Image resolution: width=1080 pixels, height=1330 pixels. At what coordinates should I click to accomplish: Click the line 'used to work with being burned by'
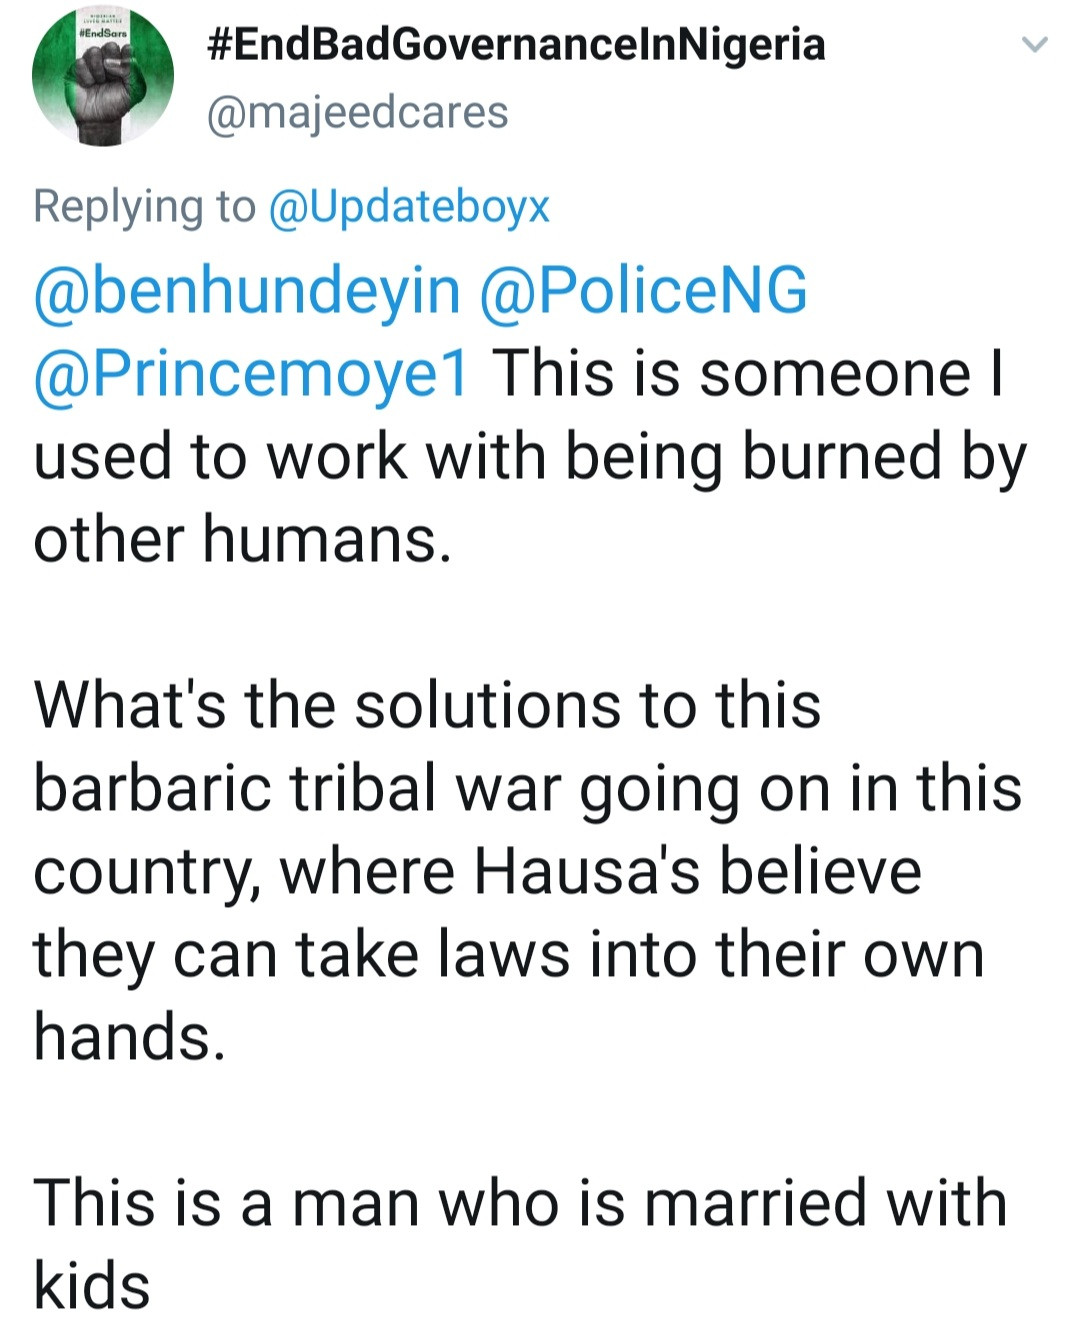pos(530,457)
